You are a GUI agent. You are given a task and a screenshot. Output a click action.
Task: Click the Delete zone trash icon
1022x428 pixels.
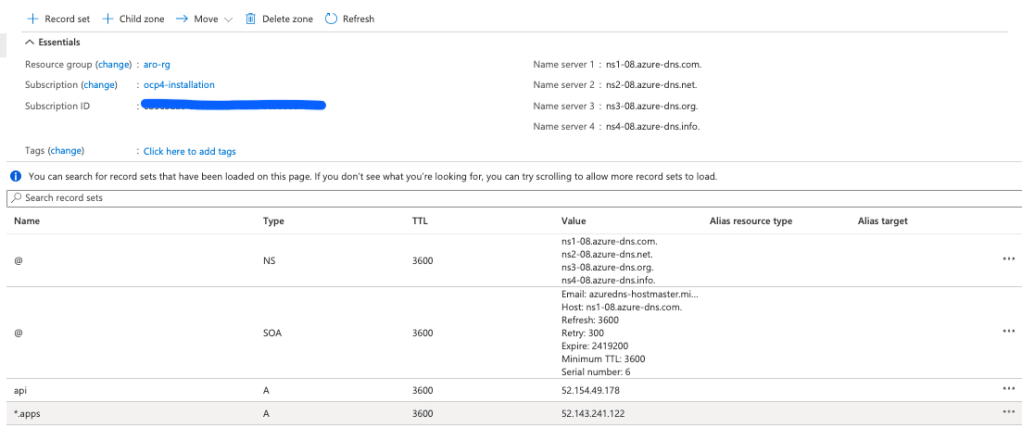click(250, 19)
